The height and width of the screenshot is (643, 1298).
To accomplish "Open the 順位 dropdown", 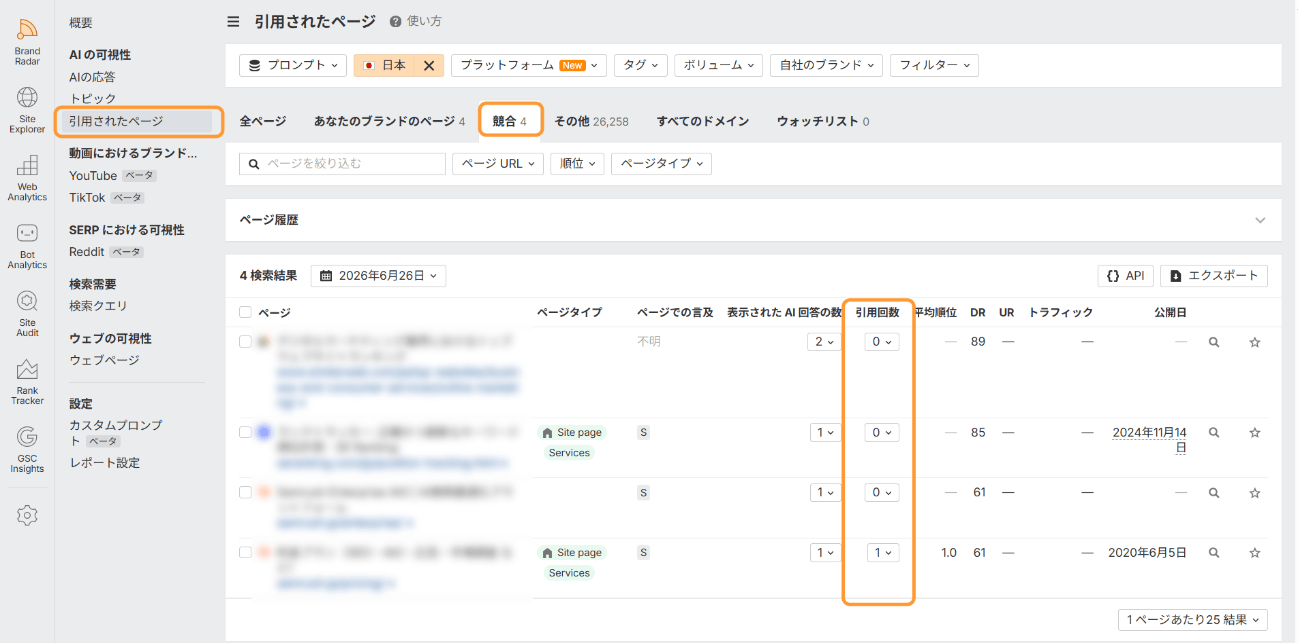I will [x=577, y=163].
